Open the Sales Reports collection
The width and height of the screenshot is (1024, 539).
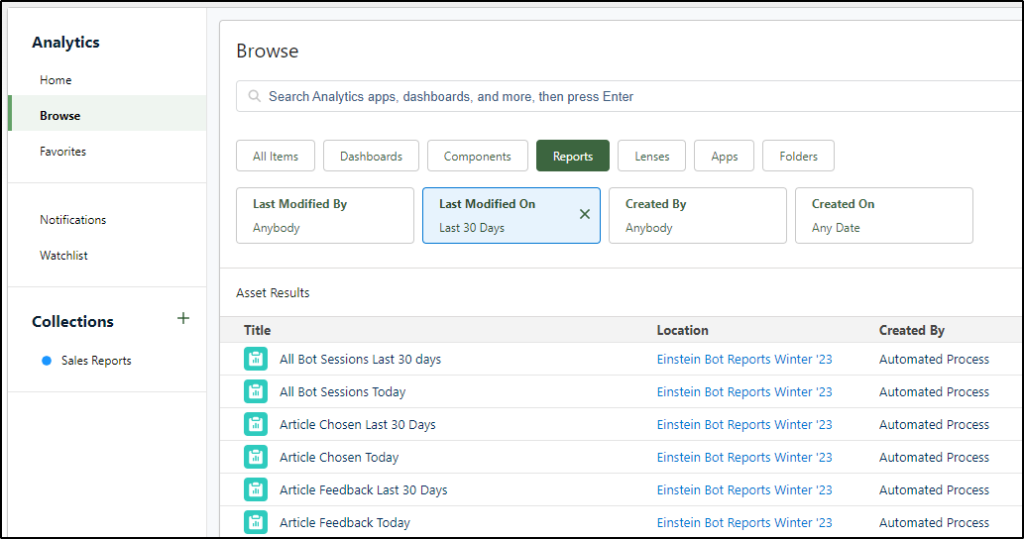click(x=96, y=361)
